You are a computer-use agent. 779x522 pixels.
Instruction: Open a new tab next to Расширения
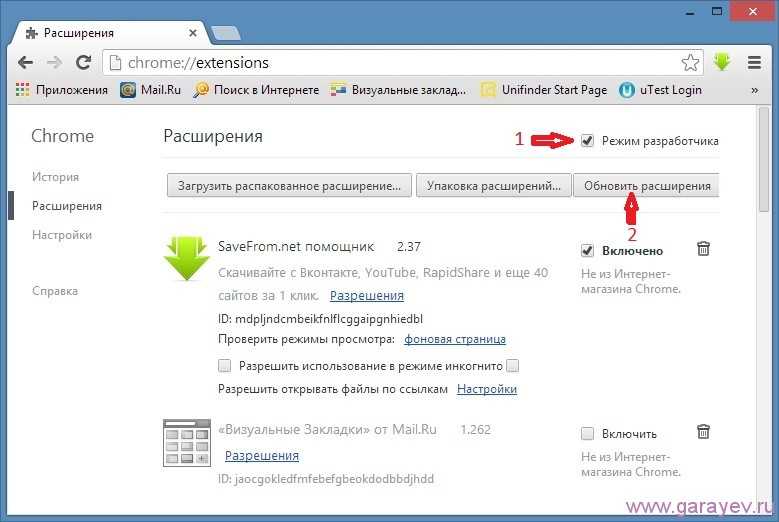tap(226, 33)
